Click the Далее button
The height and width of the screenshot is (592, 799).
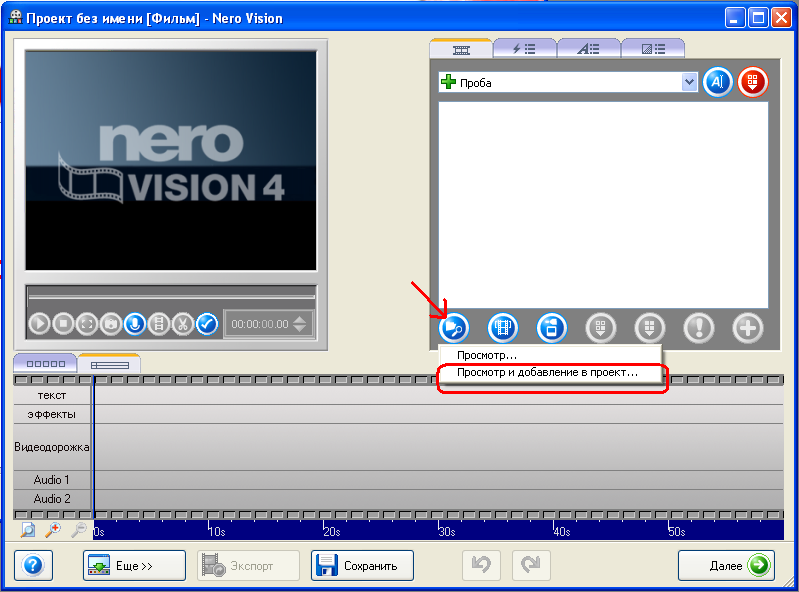click(x=726, y=565)
